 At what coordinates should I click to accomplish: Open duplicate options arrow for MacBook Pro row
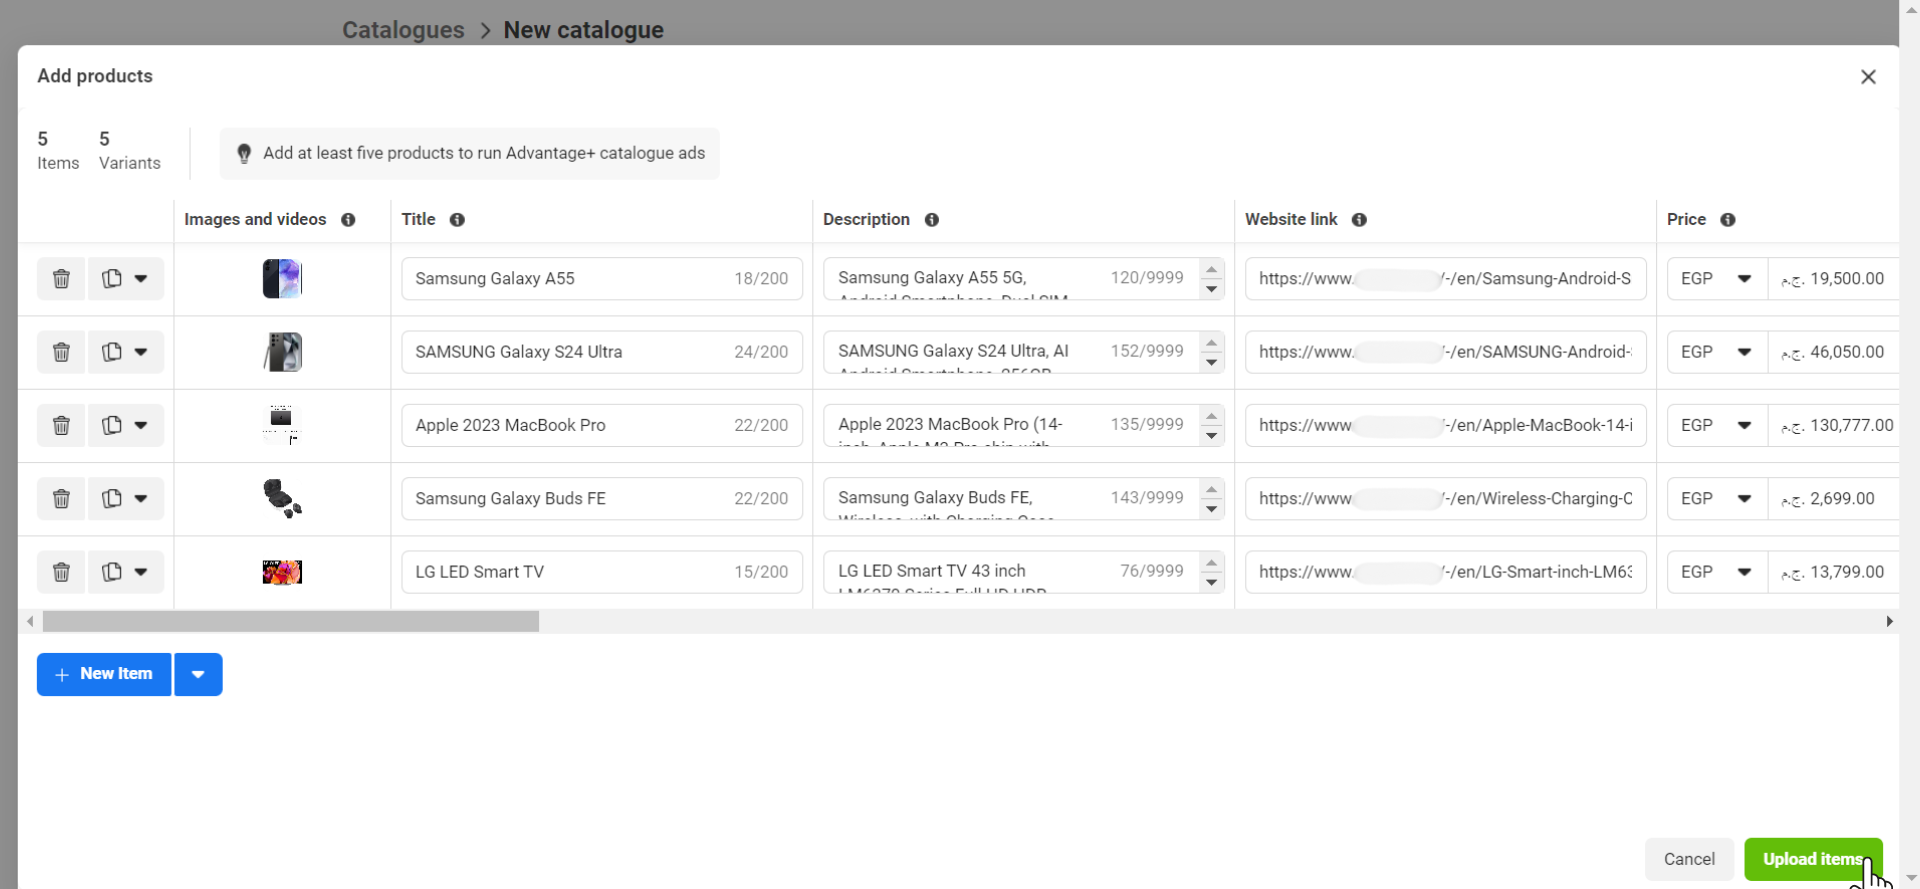point(141,425)
